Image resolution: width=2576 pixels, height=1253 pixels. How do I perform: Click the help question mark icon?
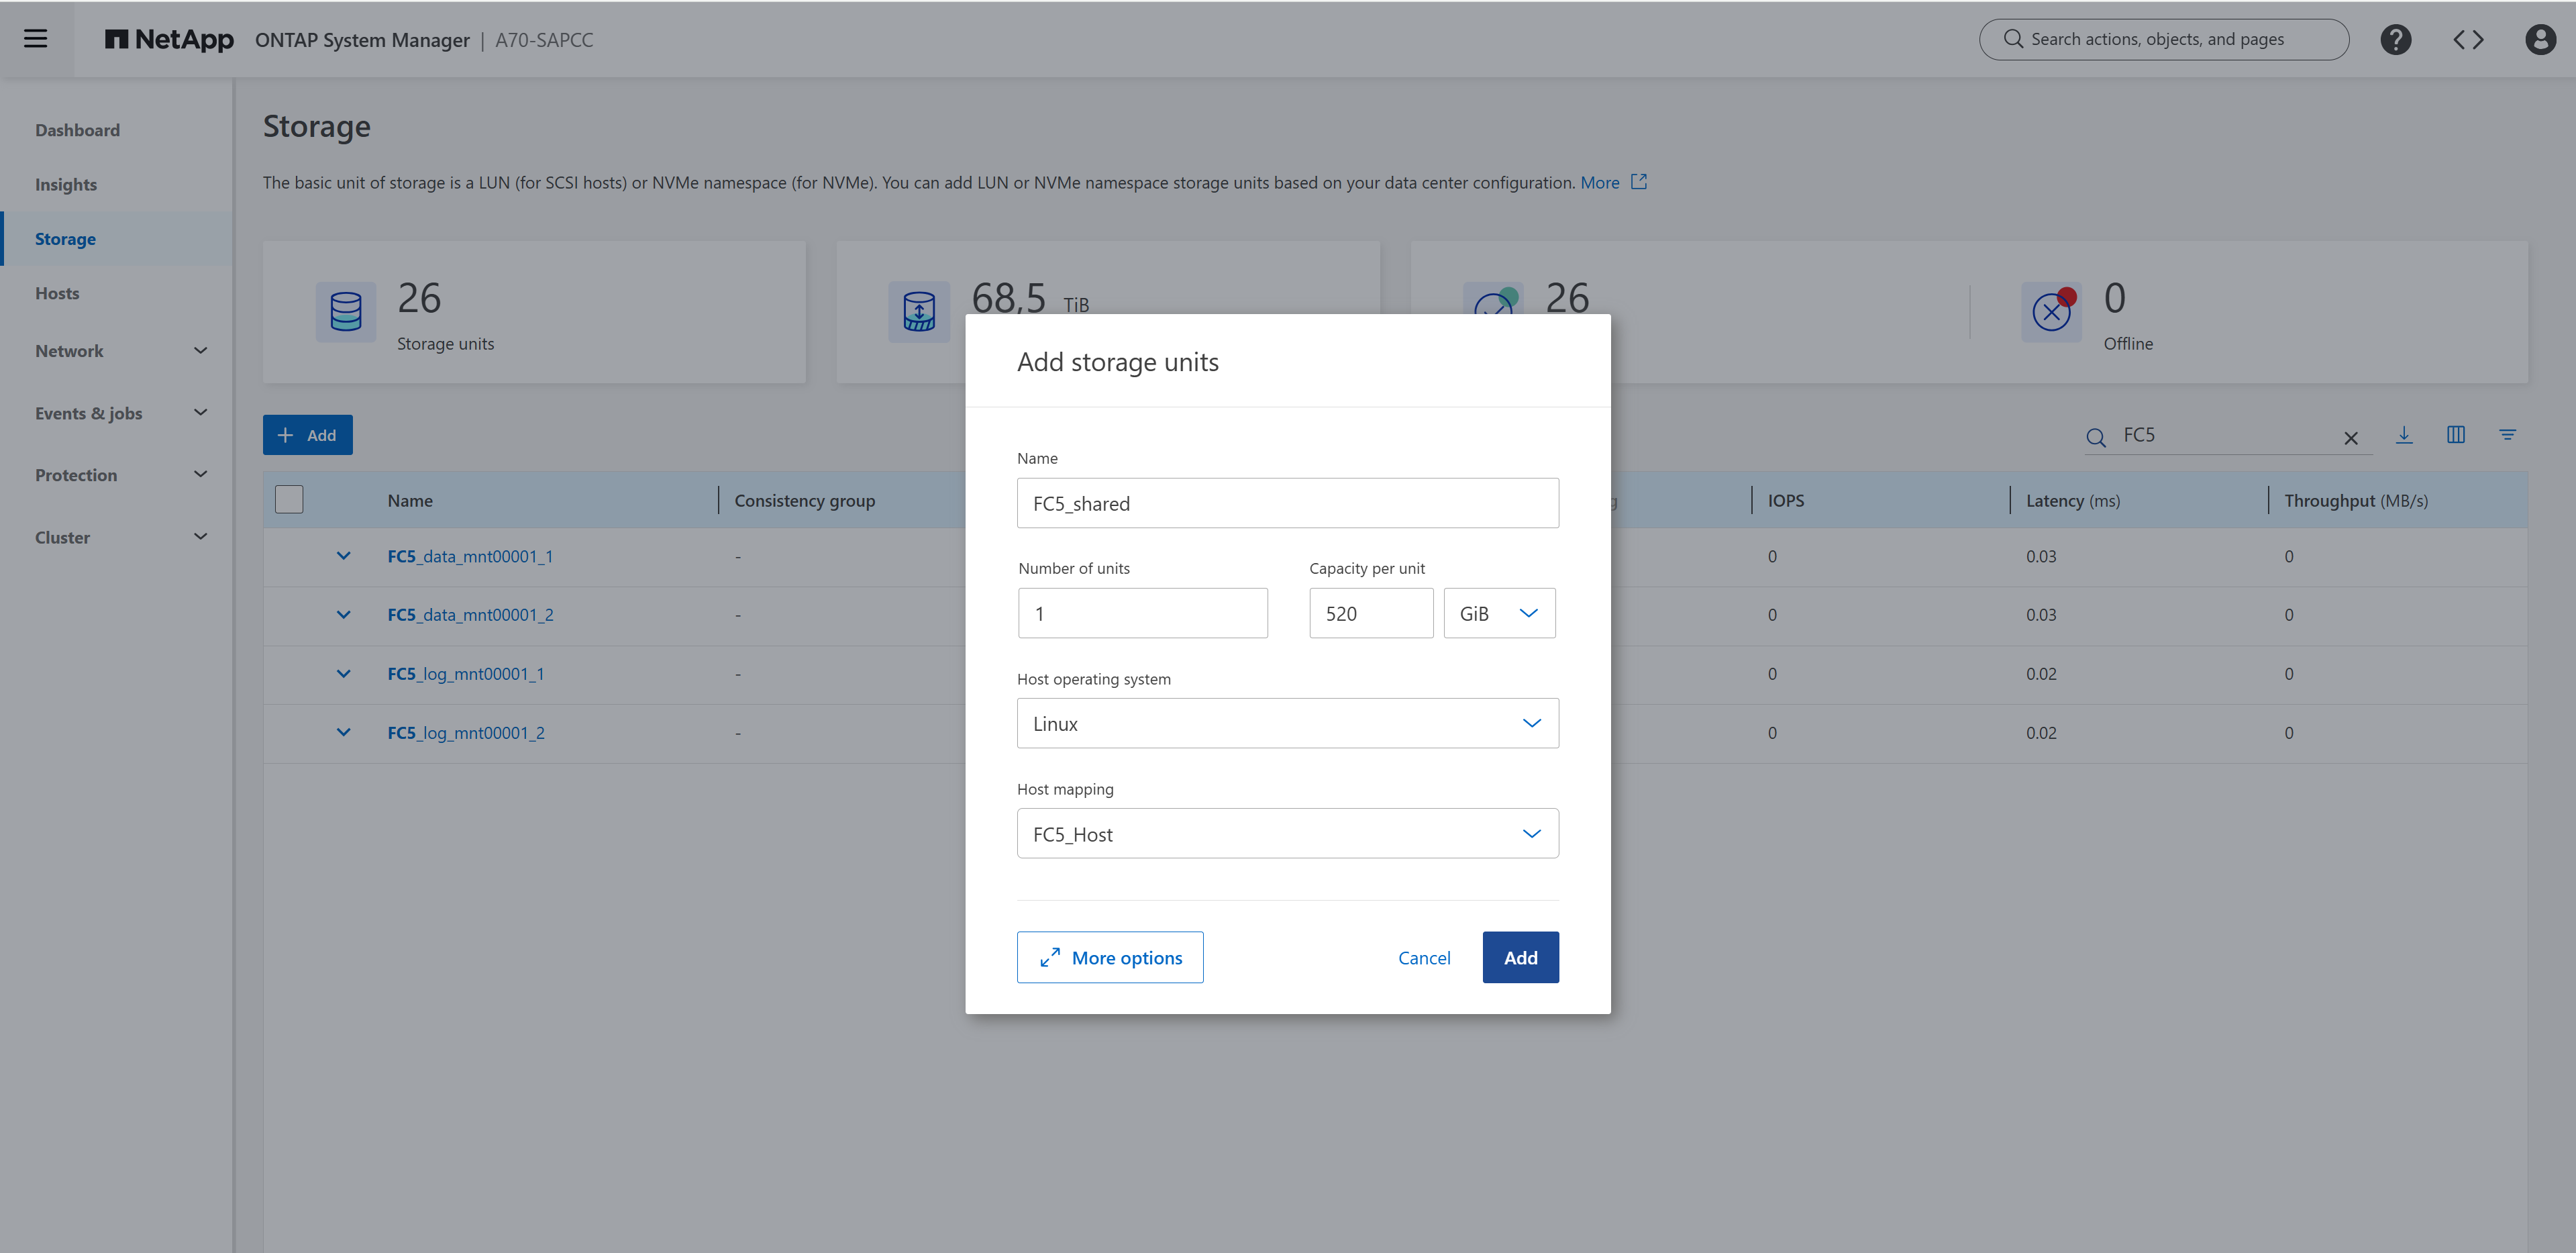click(x=2395, y=40)
